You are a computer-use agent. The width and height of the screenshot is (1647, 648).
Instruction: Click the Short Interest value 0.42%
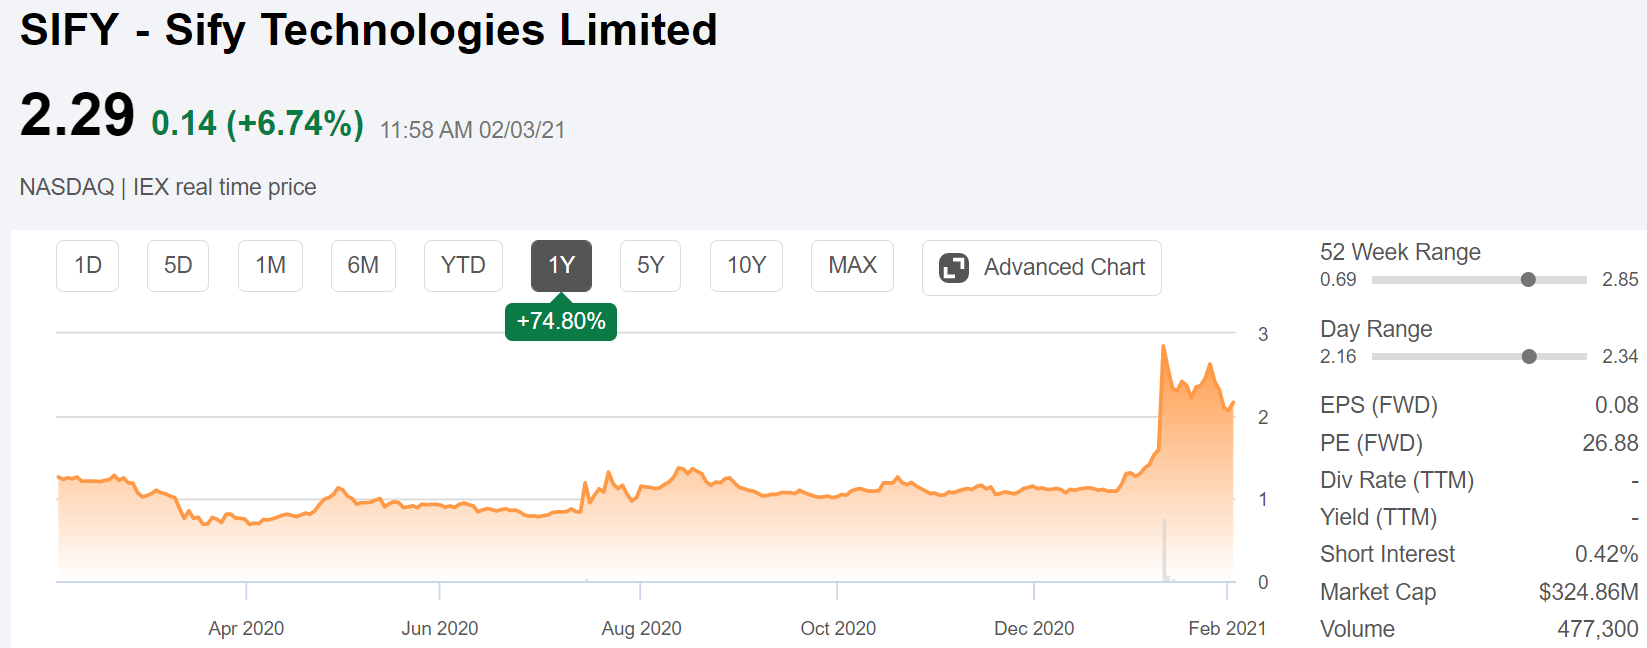click(1607, 554)
